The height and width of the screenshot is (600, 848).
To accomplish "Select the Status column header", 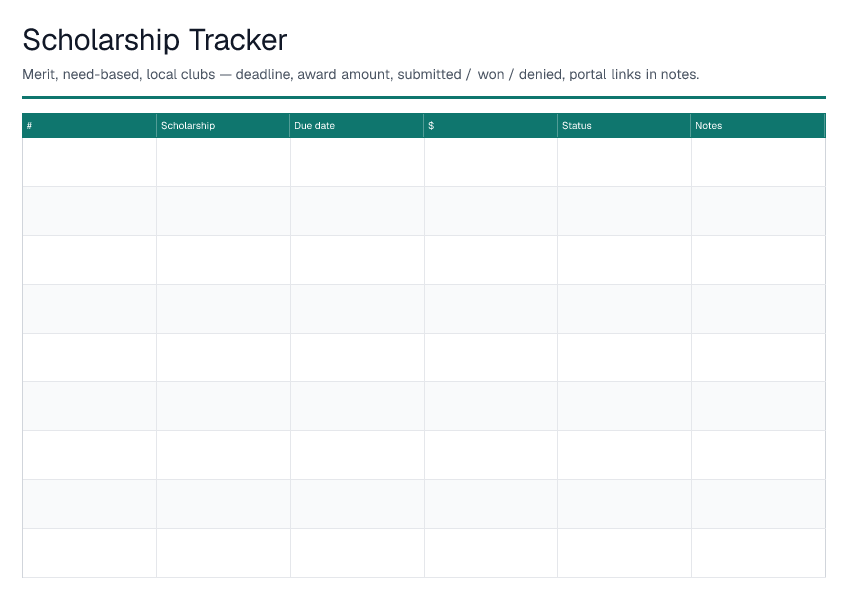I will (624, 126).
